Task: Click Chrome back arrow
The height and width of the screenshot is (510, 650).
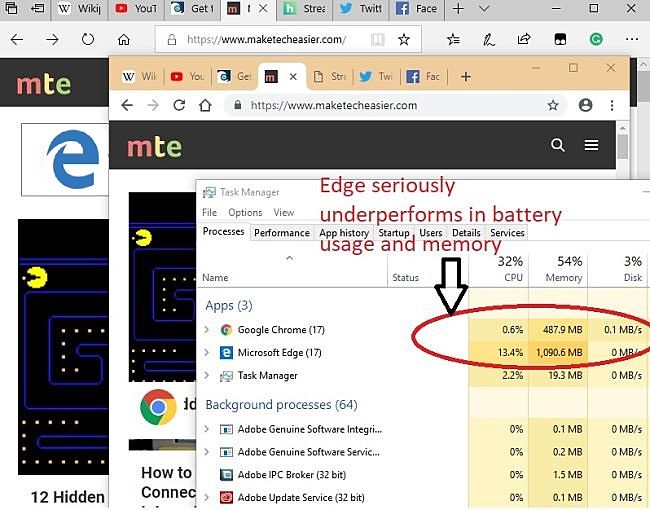Action: 127,105
